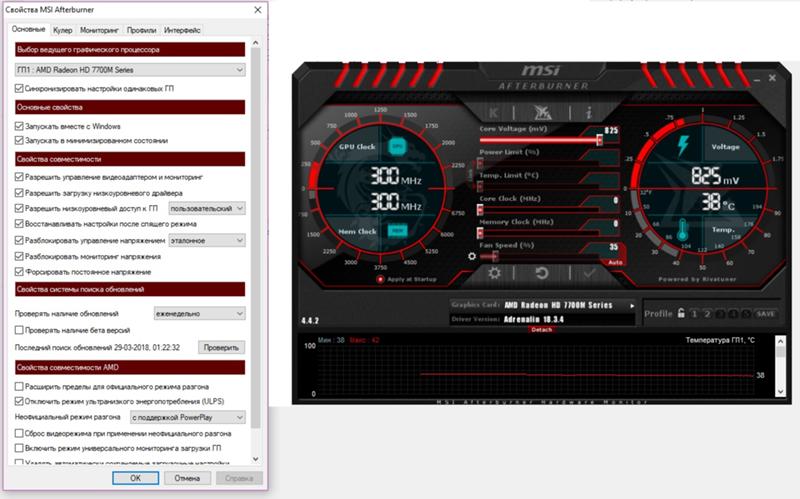Toggle the Auto fan speed button
Image resolution: width=800 pixels, height=499 pixels.
pyautogui.click(x=616, y=262)
